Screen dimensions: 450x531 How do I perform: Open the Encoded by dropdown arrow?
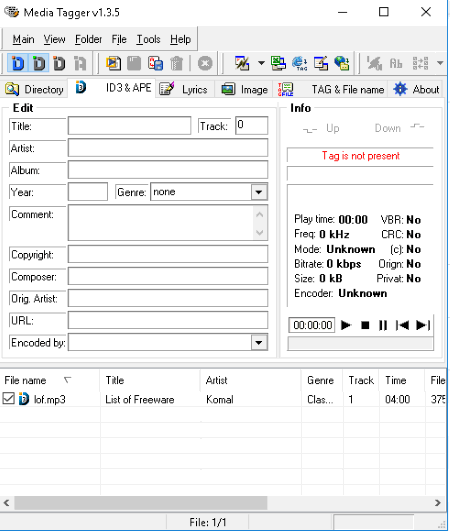point(259,342)
